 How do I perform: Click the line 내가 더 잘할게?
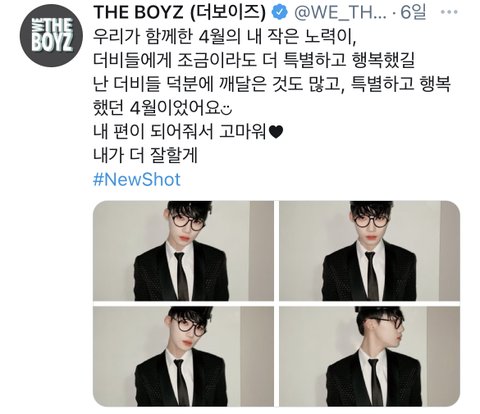(x=146, y=155)
